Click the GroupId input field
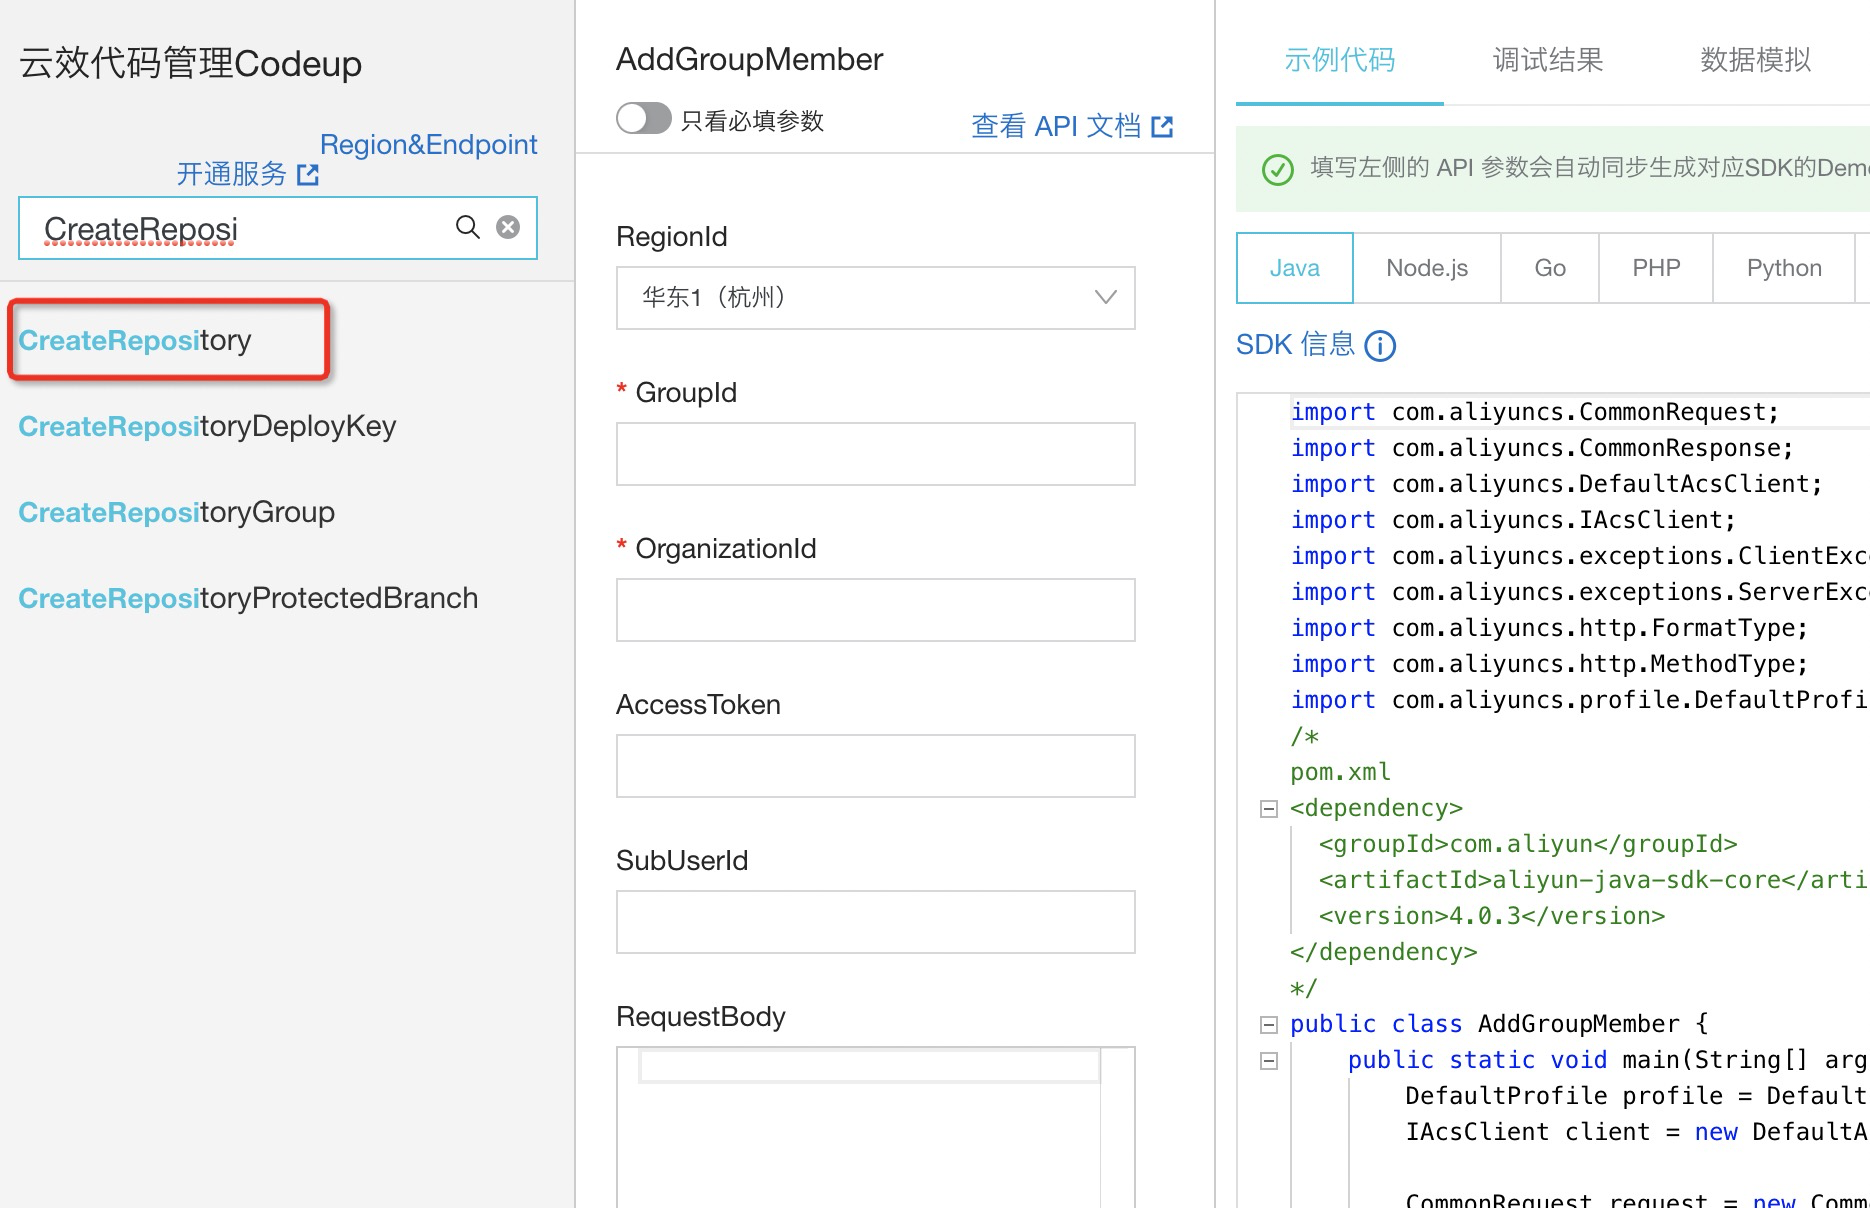The image size is (1870, 1208). pyautogui.click(x=876, y=454)
